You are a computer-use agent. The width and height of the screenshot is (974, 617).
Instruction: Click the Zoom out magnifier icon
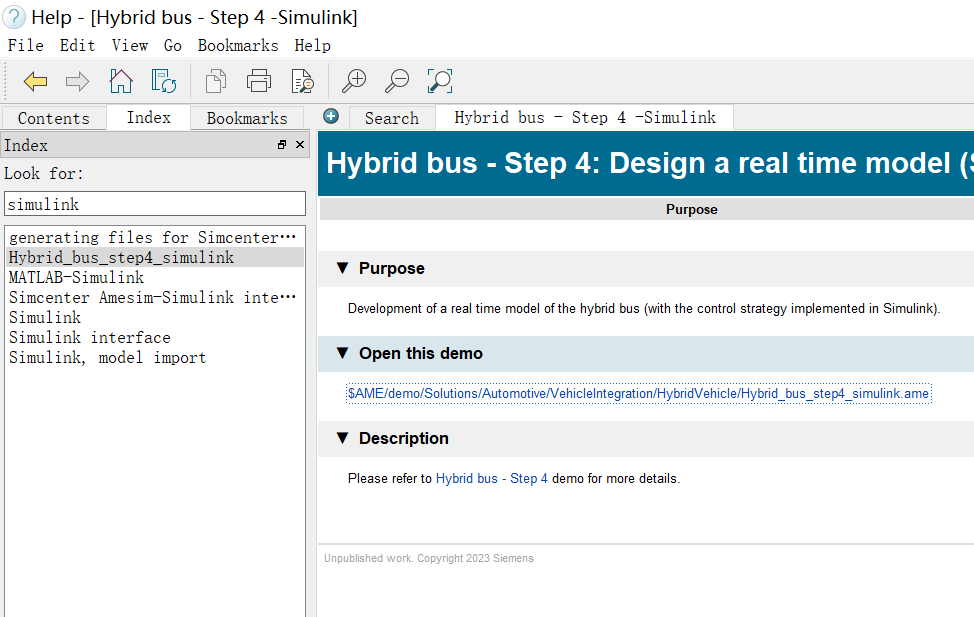tap(397, 81)
